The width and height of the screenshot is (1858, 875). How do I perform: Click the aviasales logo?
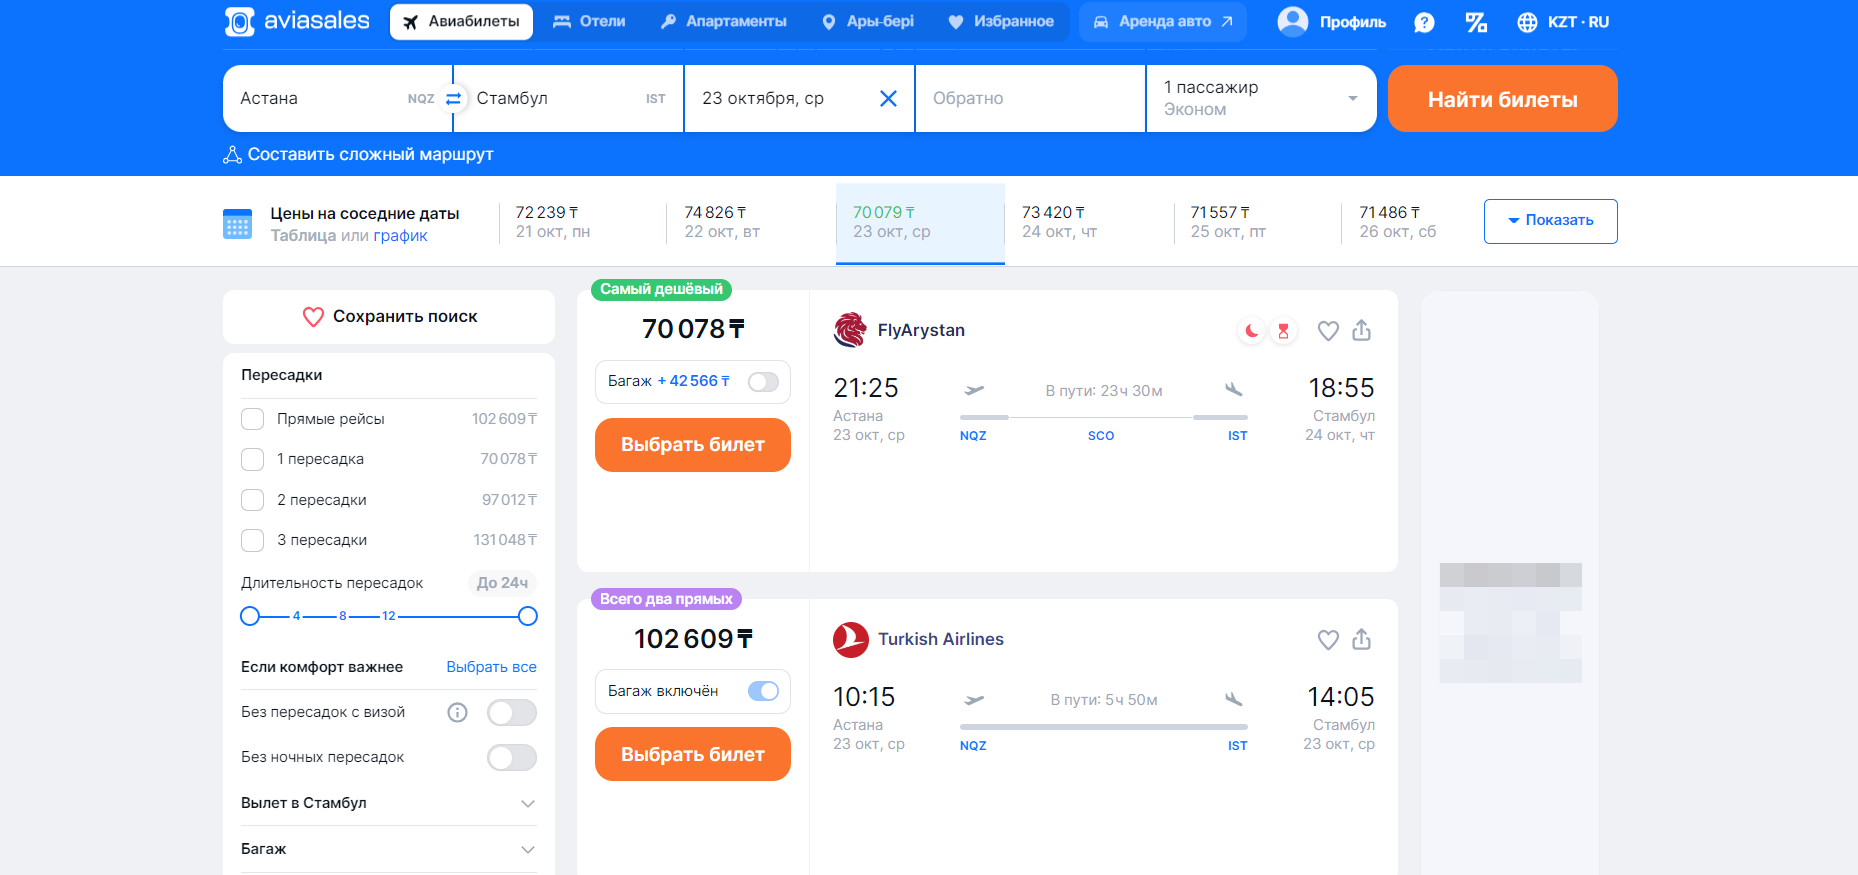297,21
